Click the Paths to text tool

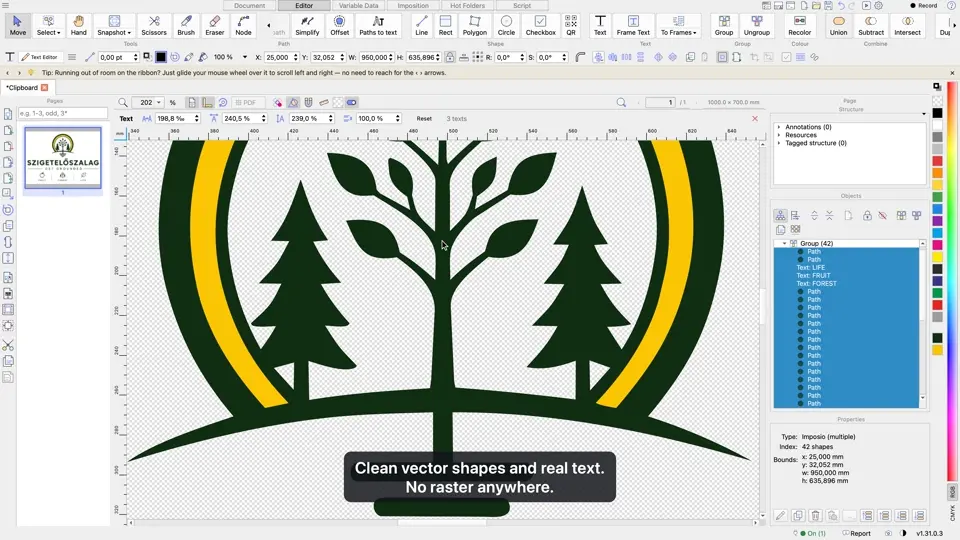point(378,25)
